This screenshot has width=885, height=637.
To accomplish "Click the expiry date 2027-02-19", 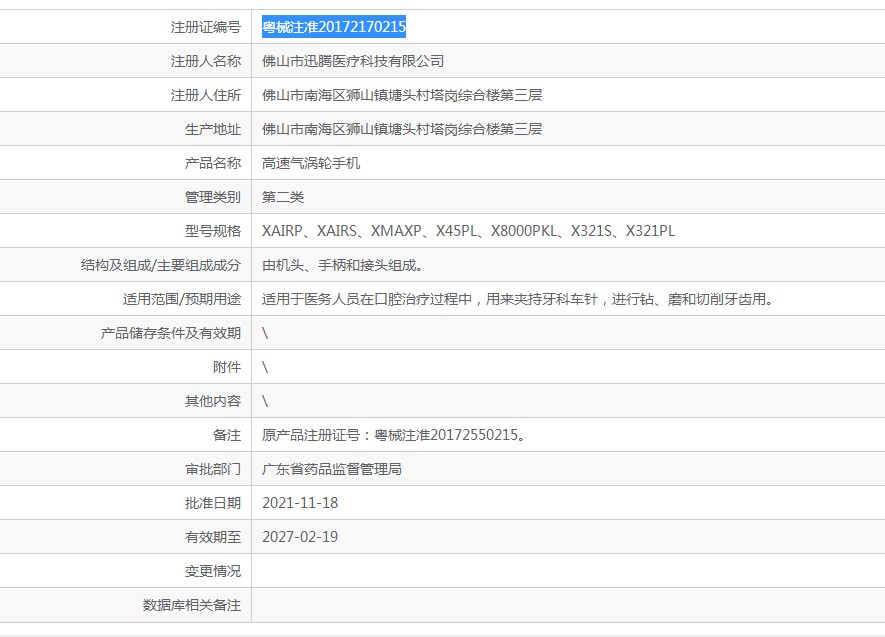I will pyautogui.click(x=300, y=537).
